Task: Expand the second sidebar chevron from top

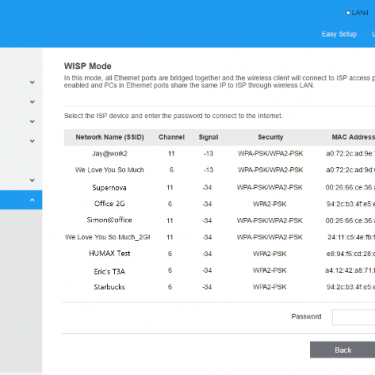Action: [32, 102]
